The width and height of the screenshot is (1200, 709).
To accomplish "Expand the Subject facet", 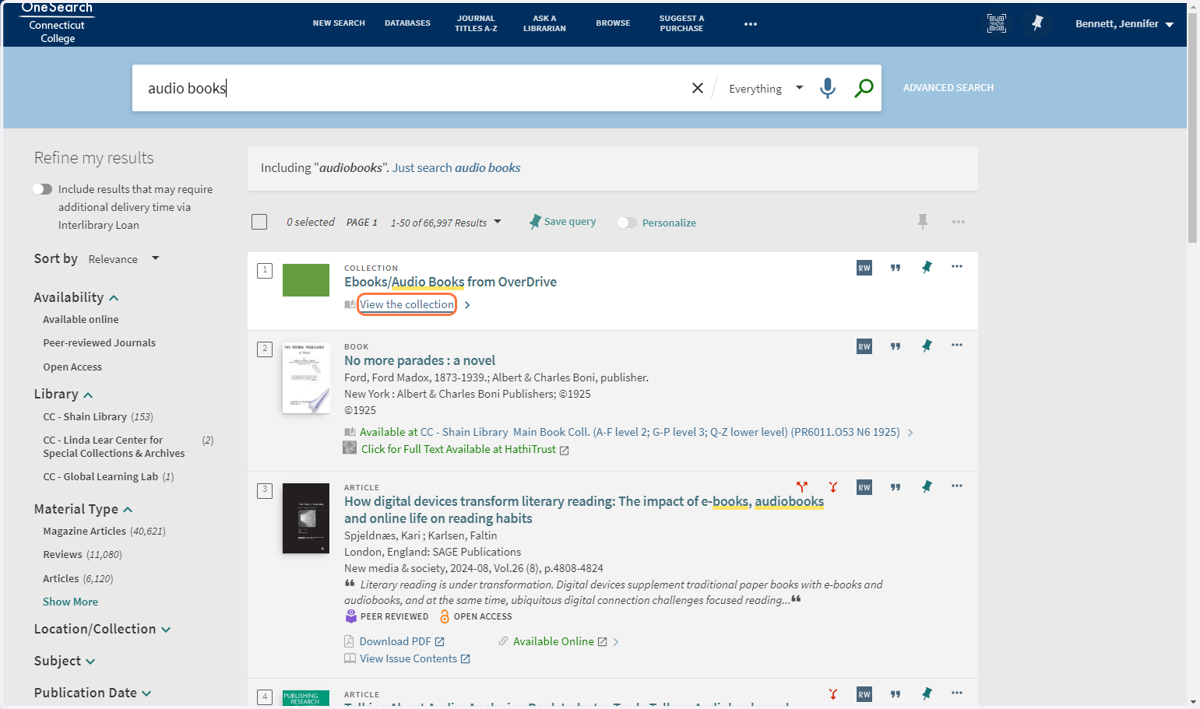I will [x=64, y=661].
